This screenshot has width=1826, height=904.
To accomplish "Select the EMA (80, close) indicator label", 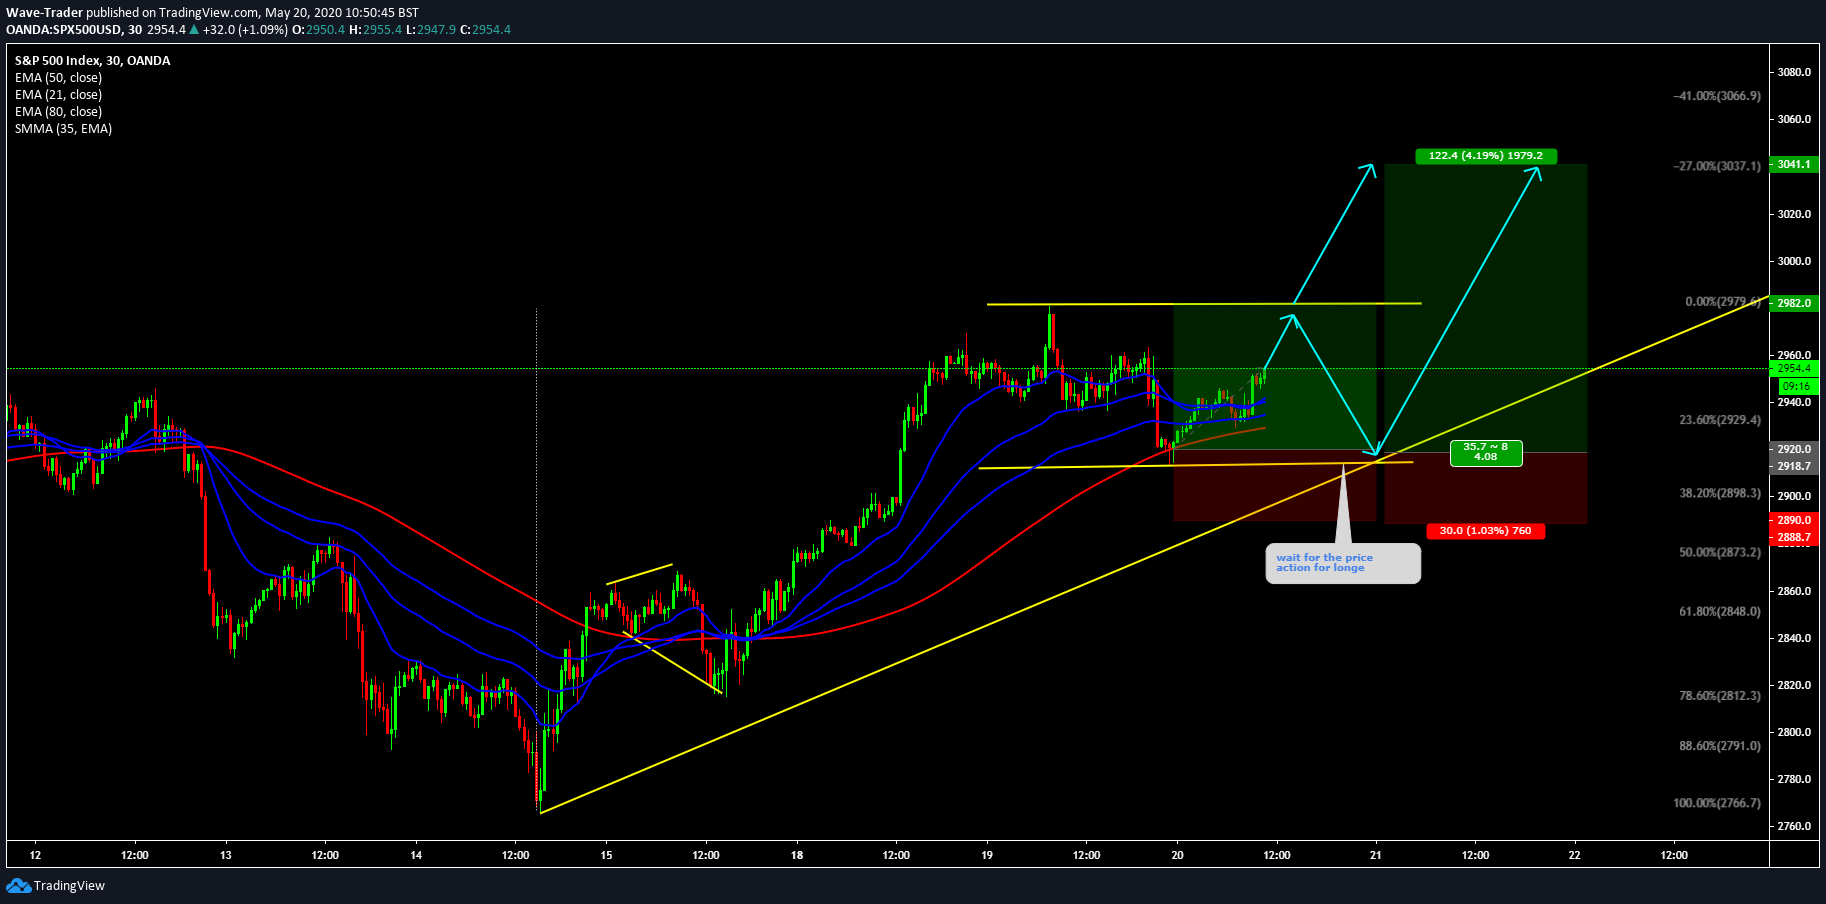I will pyautogui.click(x=58, y=112).
